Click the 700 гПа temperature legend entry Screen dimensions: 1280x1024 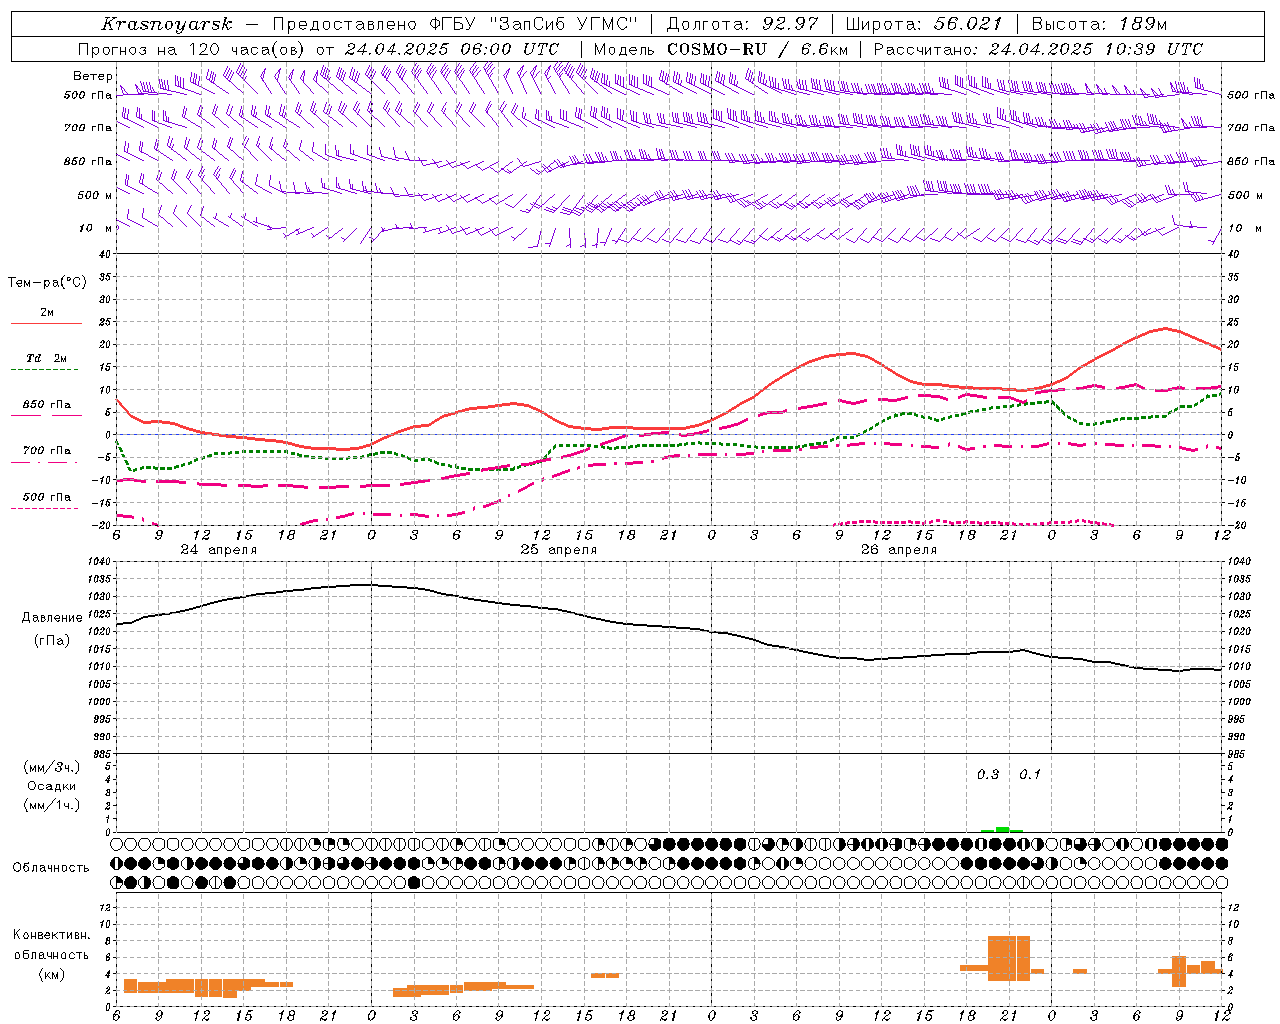(x=47, y=451)
